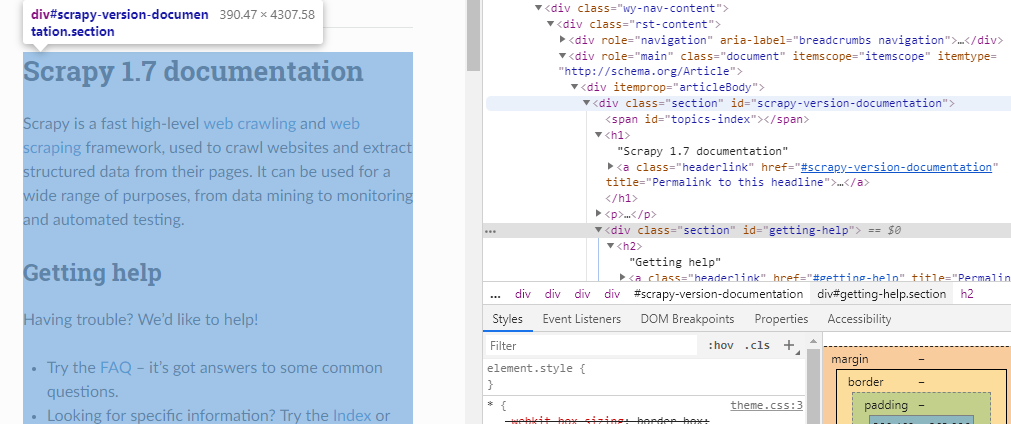Expand the breadcrumbs navigation div
This screenshot has width=1011, height=424.
(x=562, y=40)
